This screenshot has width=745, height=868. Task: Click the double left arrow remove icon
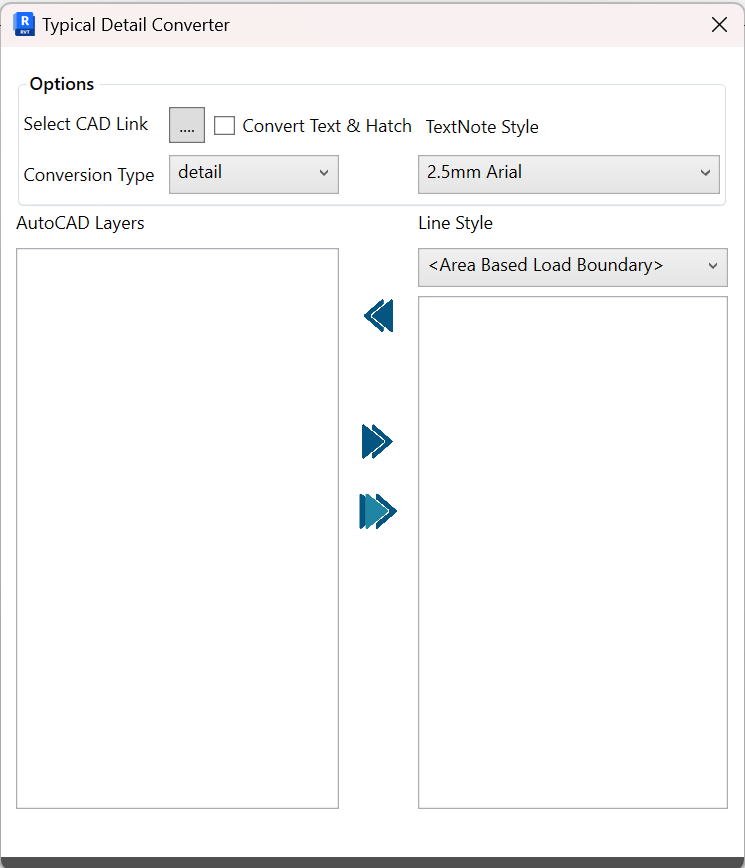(378, 316)
